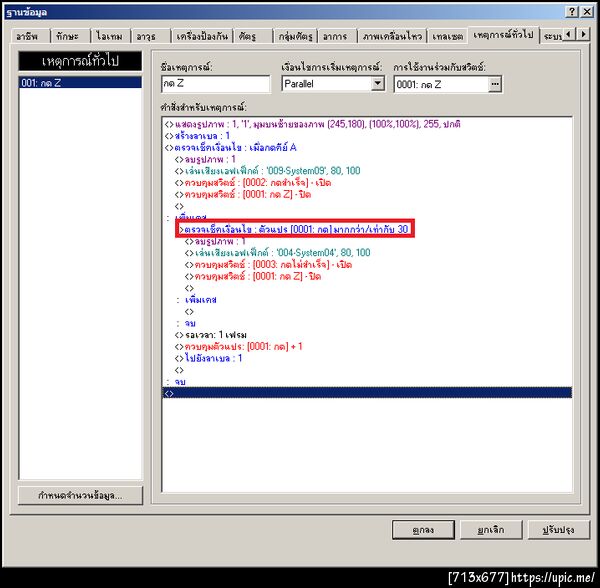Switch to the อาวุธ tab

(150, 36)
